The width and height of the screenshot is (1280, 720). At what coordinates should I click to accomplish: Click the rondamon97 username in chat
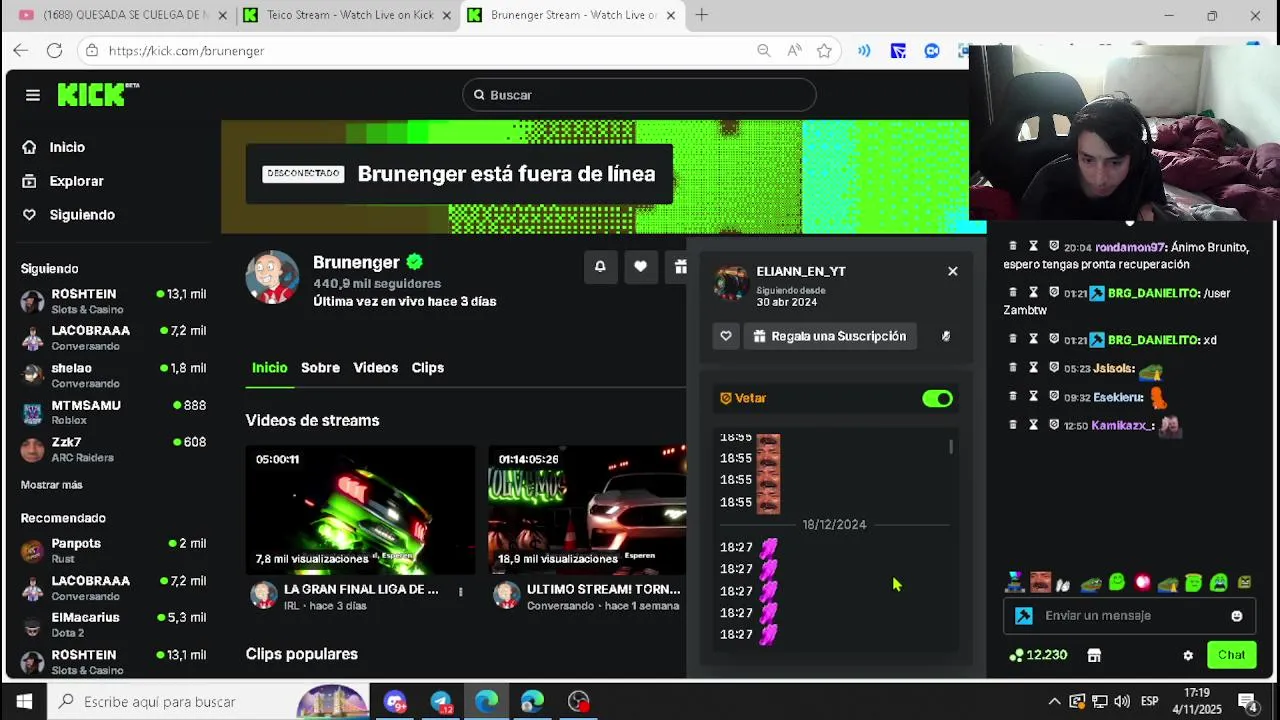pos(1130,247)
